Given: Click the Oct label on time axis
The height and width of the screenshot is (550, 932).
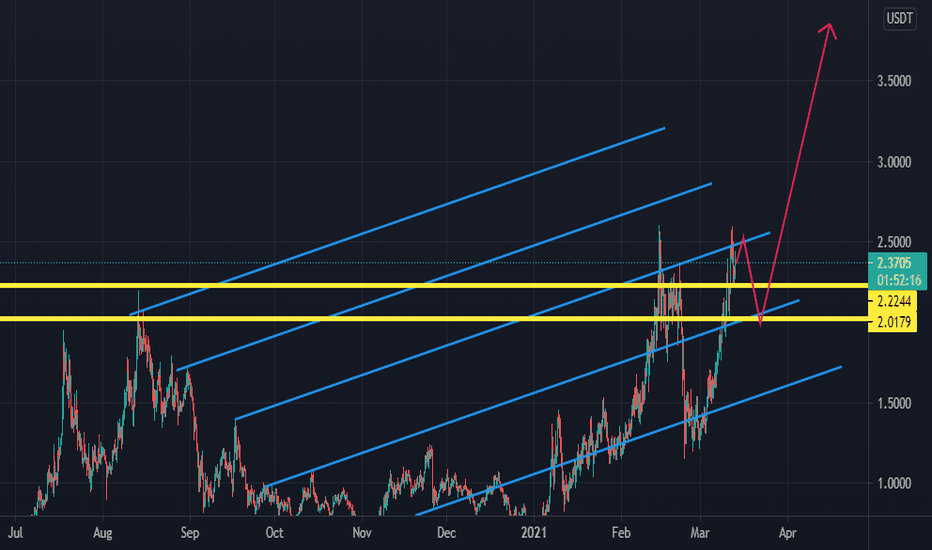Looking at the screenshot, I should pos(275,533).
